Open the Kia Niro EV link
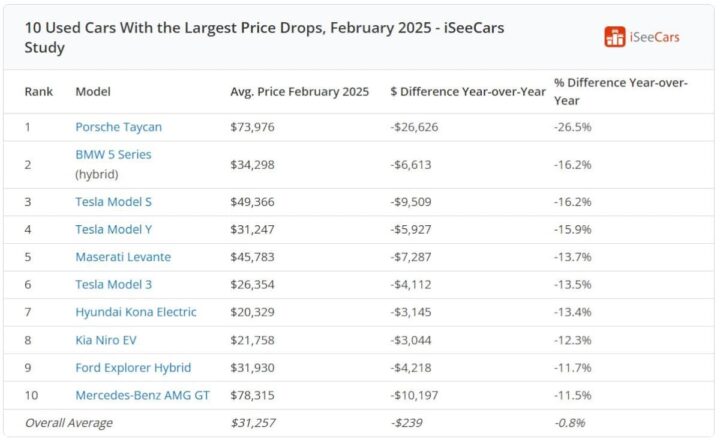The width and height of the screenshot is (720, 442). 108,340
